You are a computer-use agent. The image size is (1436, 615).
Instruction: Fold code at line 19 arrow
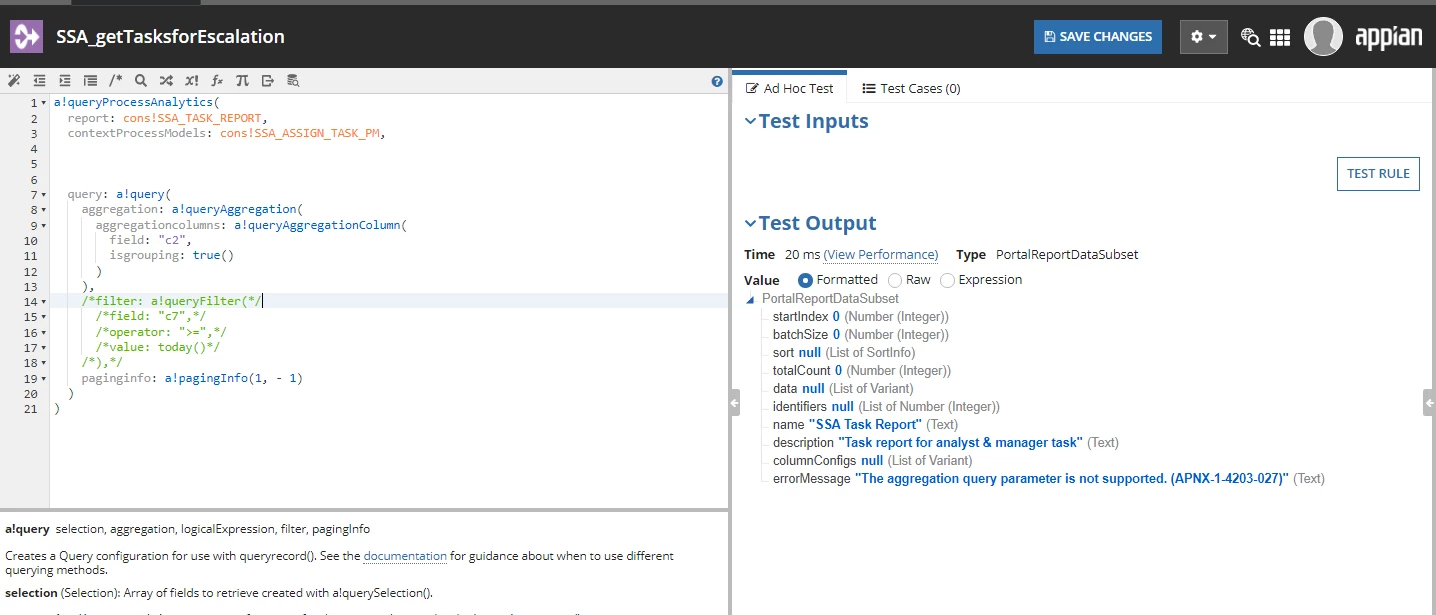[x=43, y=379]
